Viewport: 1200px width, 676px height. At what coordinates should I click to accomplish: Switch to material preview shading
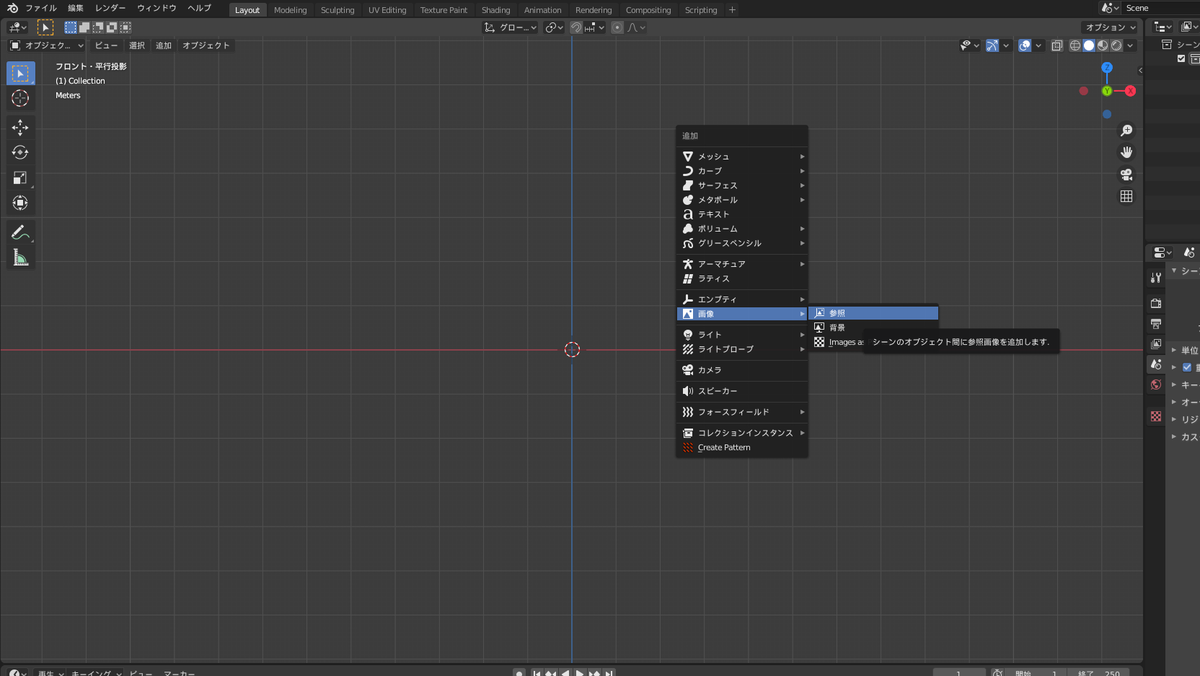point(1102,45)
